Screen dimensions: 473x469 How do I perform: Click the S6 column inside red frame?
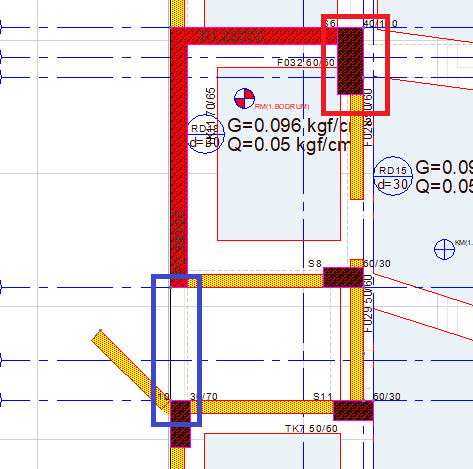[x=350, y=61]
